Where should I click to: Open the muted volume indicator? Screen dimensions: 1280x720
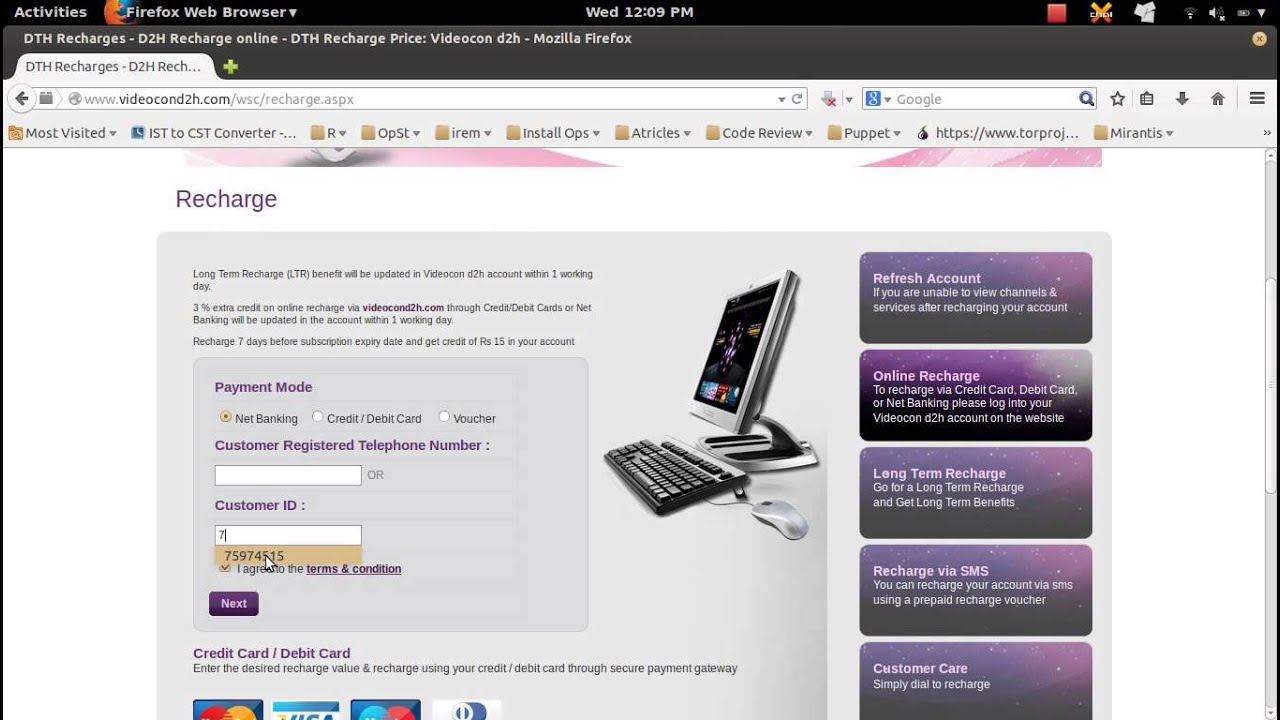coord(1217,13)
